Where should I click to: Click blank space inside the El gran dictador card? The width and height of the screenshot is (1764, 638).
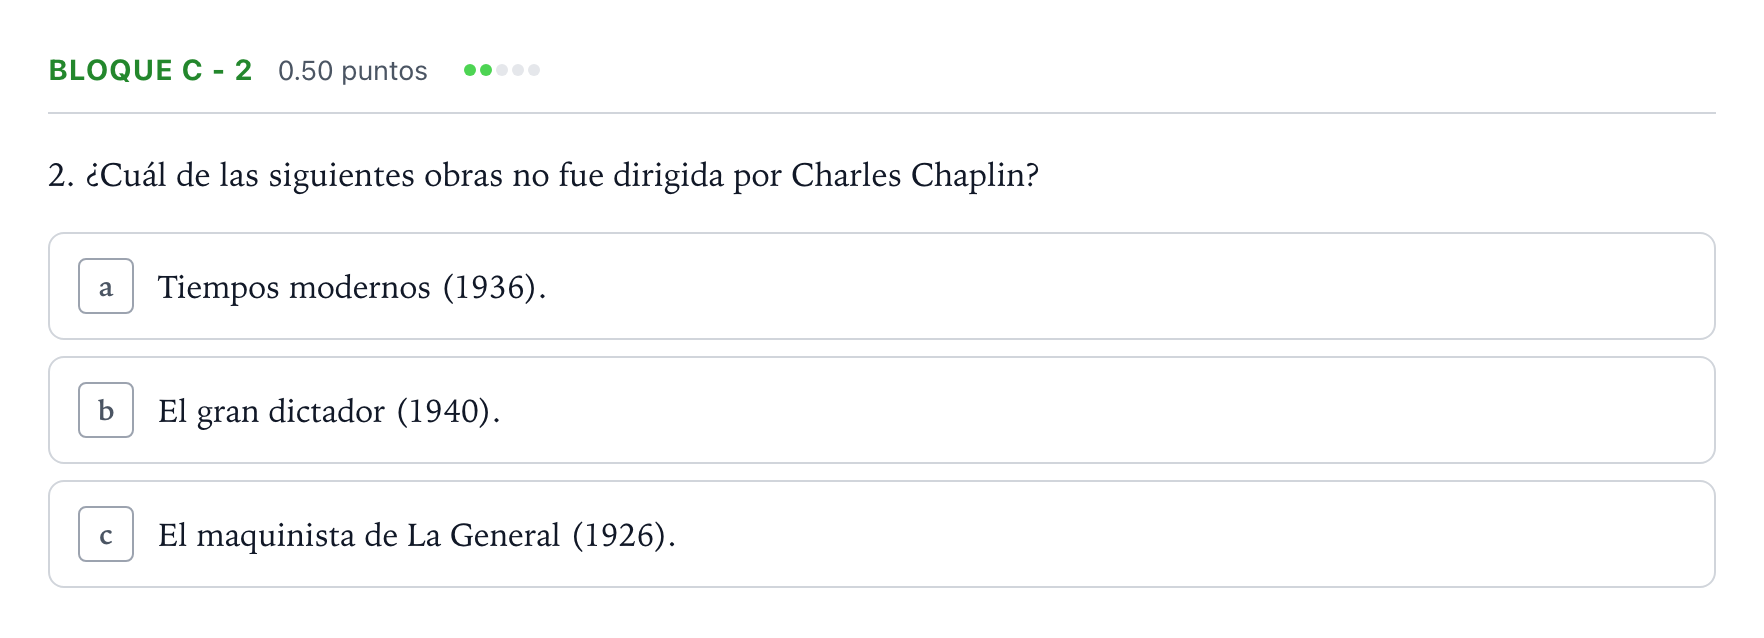(1100, 410)
